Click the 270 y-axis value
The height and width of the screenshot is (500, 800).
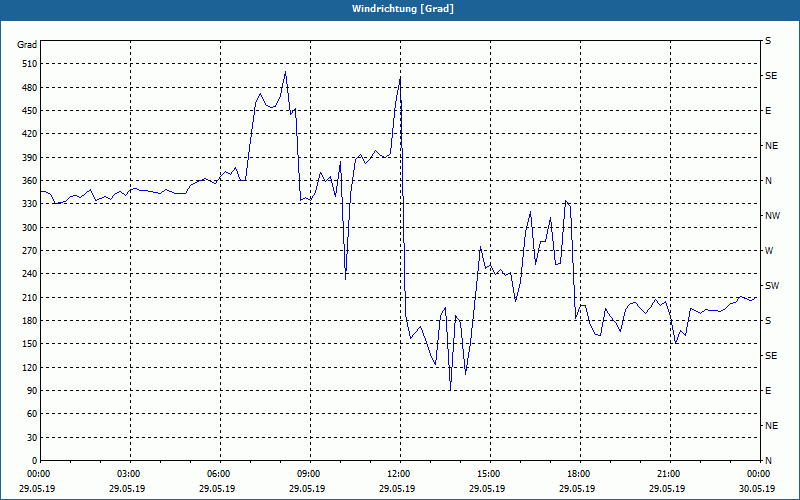pyautogui.click(x=30, y=251)
